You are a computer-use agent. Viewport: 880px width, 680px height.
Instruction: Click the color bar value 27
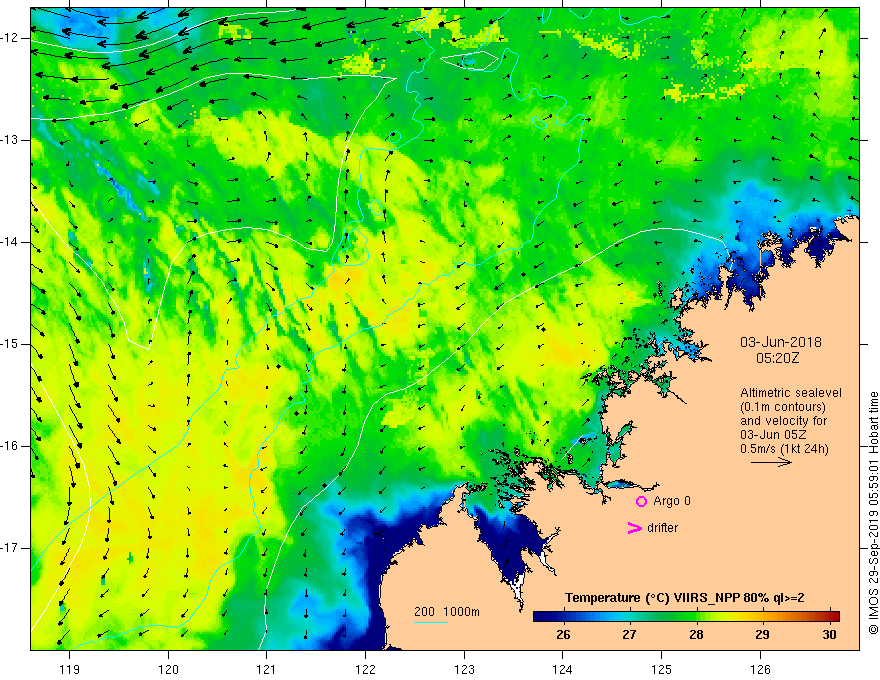click(629, 635)
